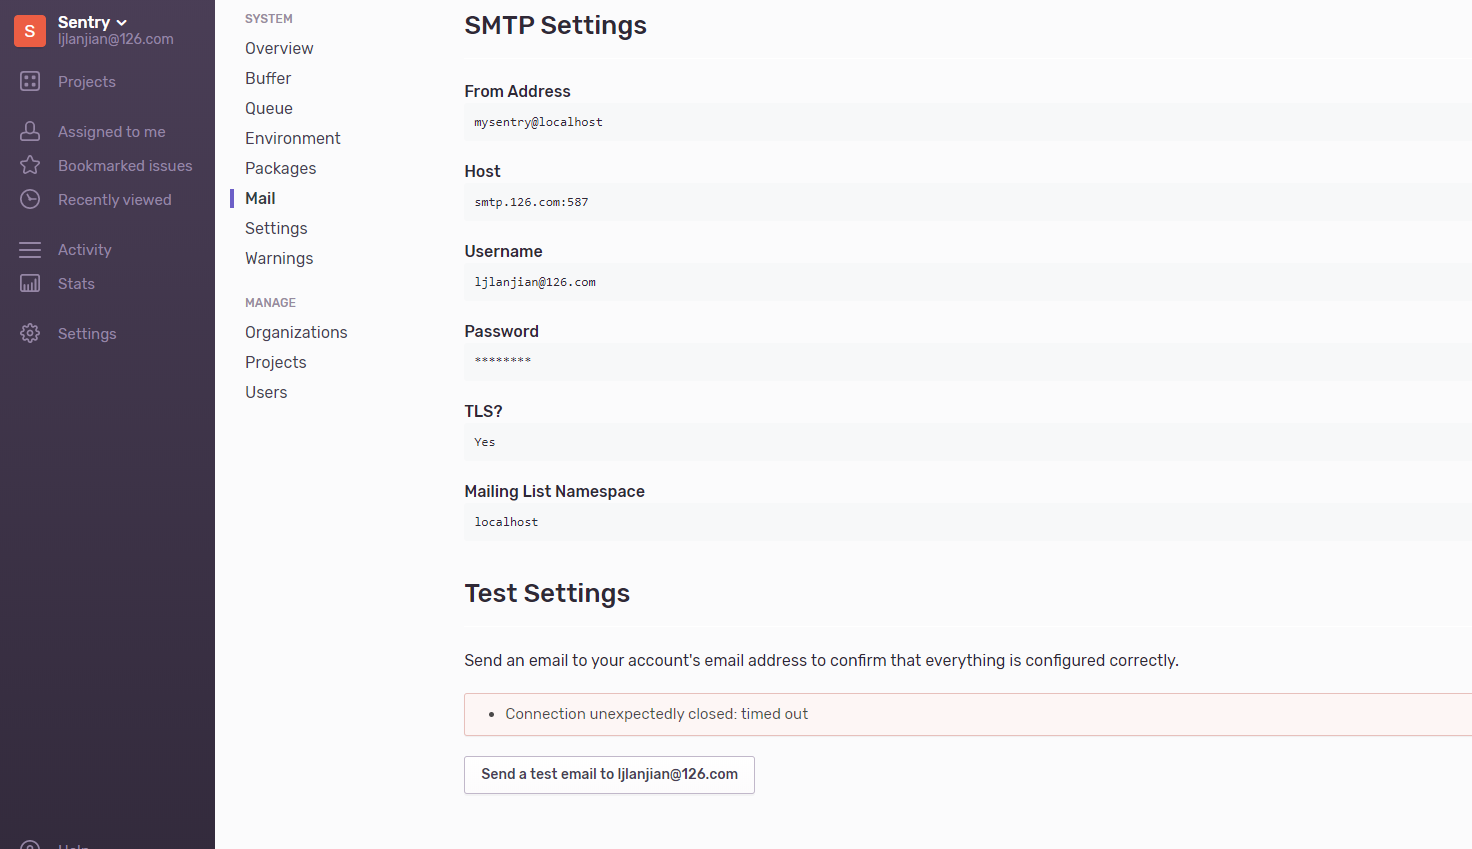Viewport: 1472px width, 849px height.
Task: Click the Assigned to me person icon
Action: point(30,131)
